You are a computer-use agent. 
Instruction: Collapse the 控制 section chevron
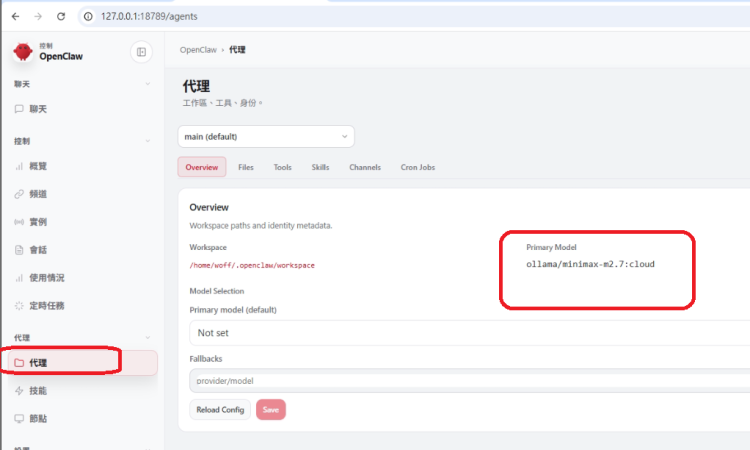tap(148, 141)
